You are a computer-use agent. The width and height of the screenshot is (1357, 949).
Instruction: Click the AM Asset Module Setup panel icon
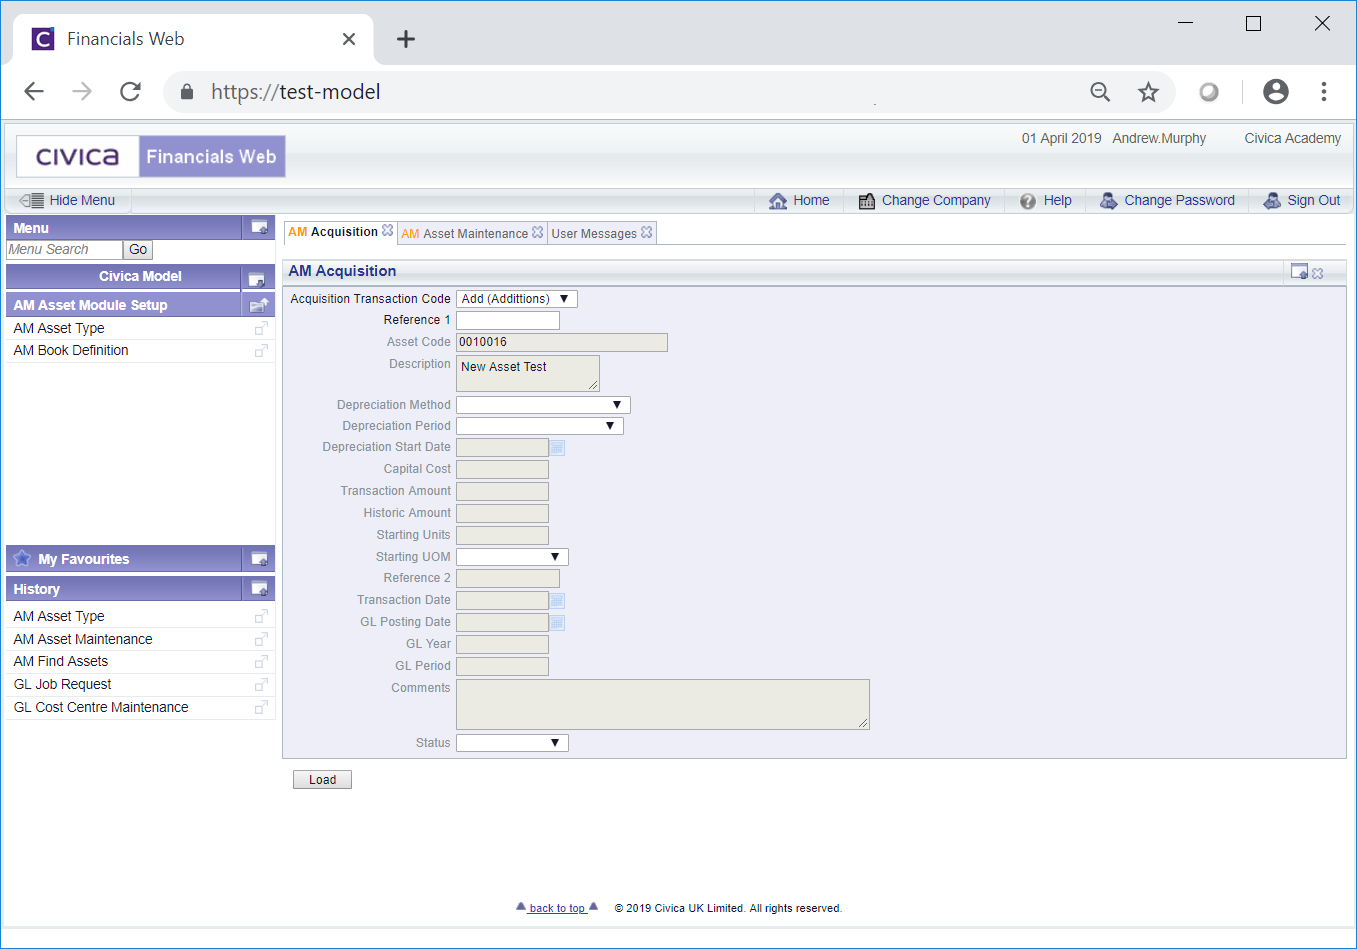(x=259, y=305)
